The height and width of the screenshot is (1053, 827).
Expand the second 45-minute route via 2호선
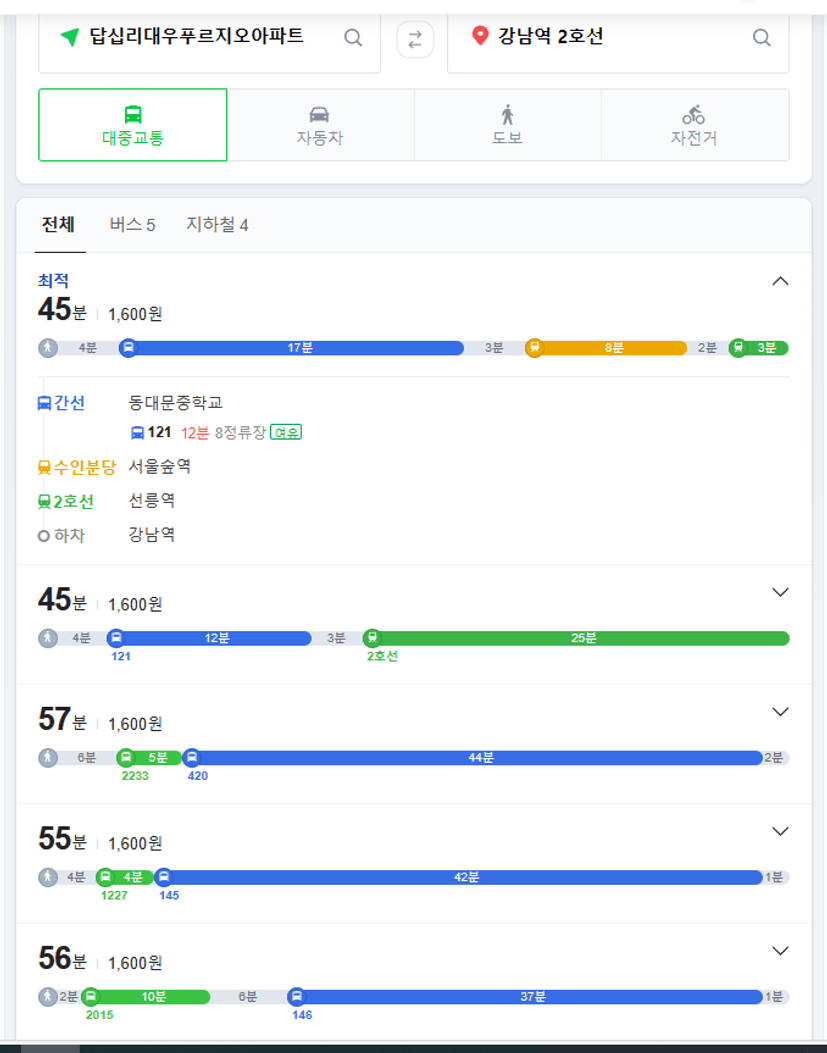(x=780, y=592)
